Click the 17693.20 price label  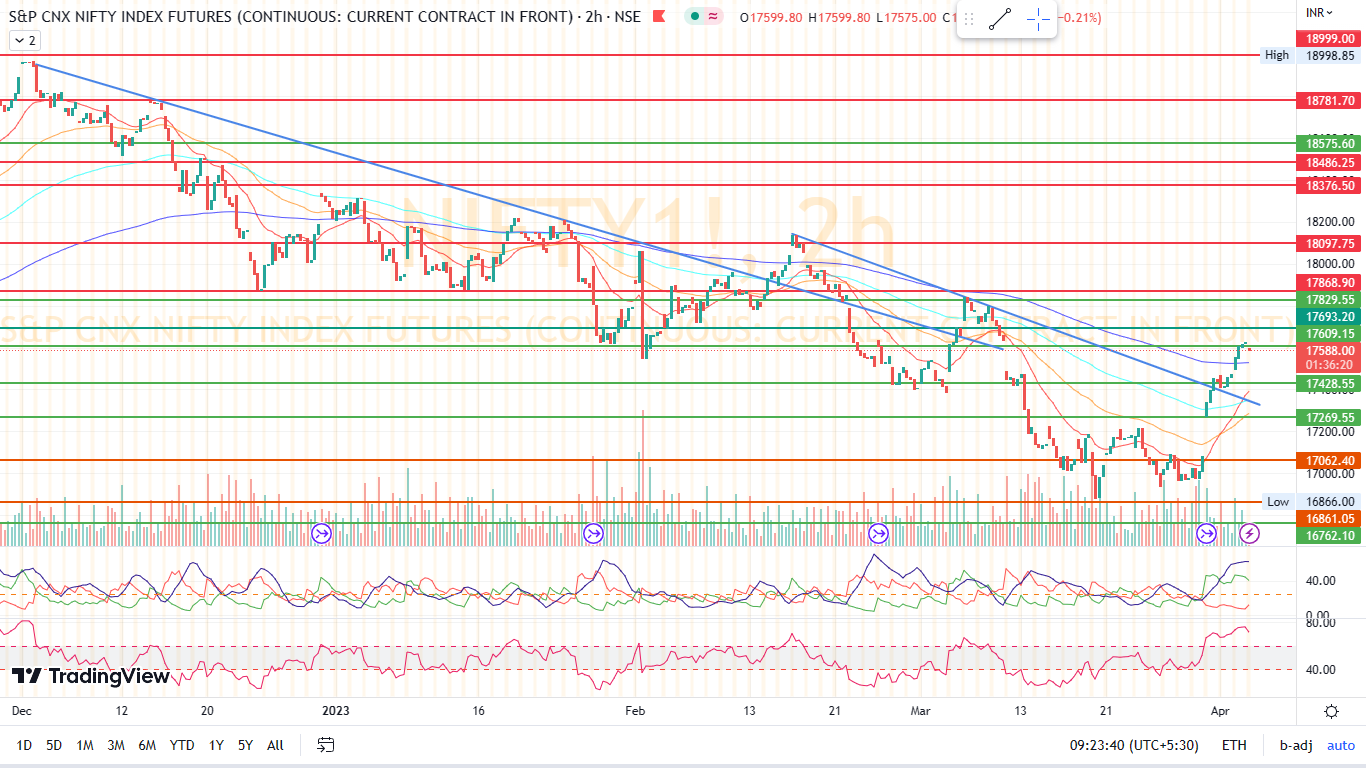(1329, 316)
